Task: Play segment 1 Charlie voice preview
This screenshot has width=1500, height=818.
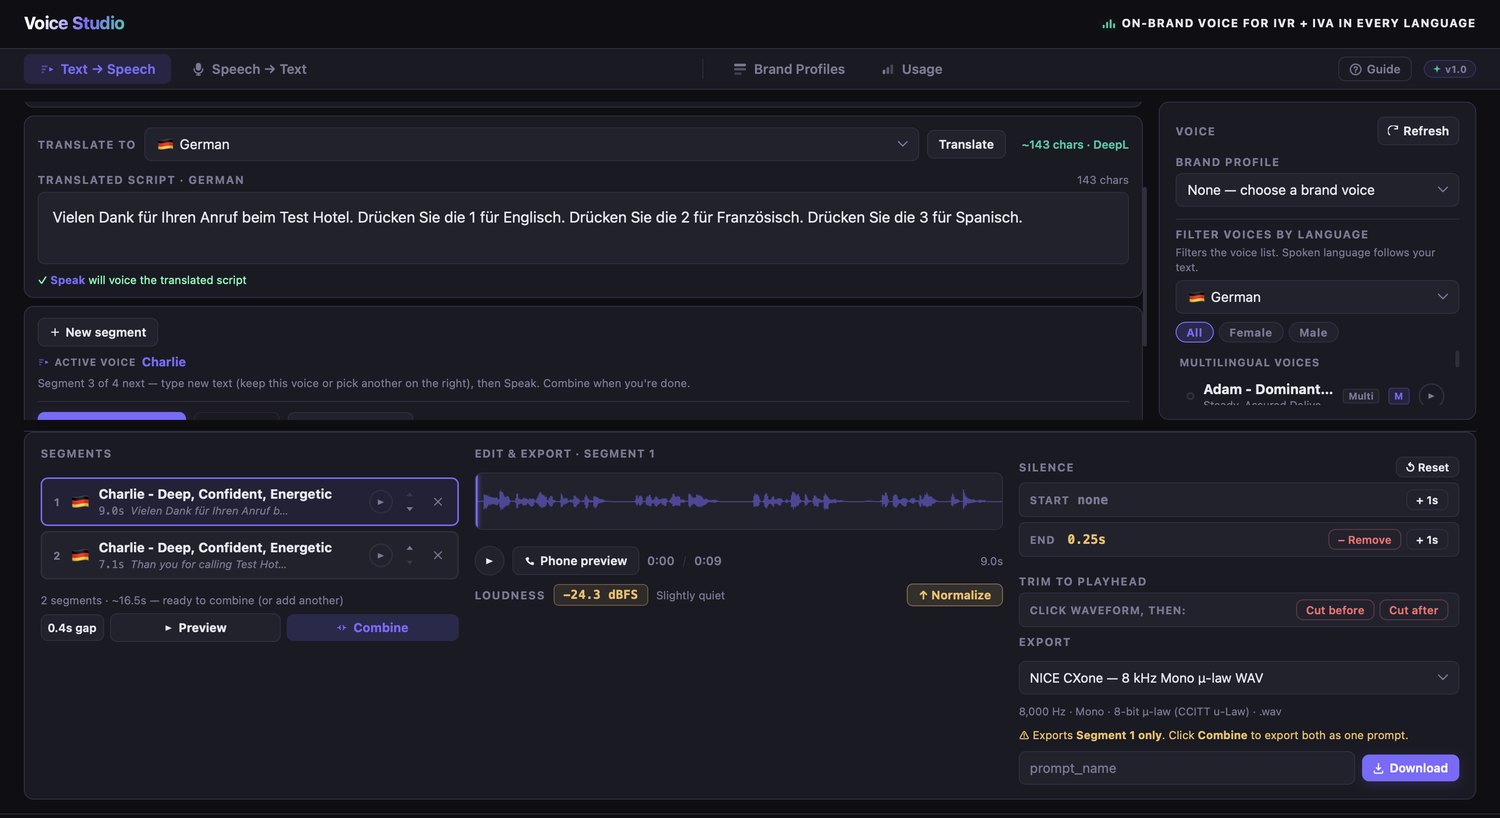Action: point(380,502)
